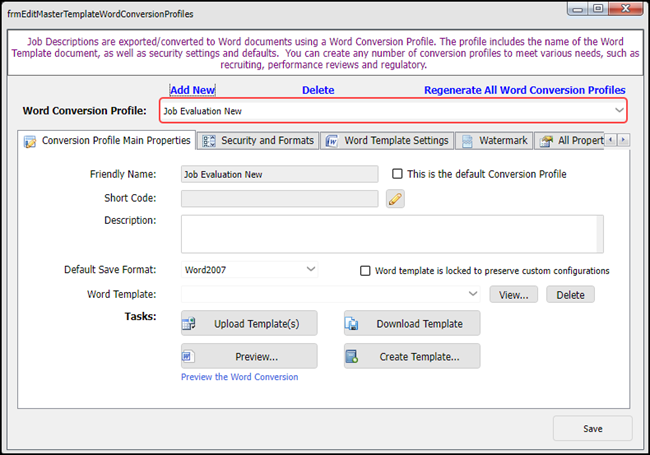Open the Word Template Settings tab
Screen dimensions: 650x455
[x=387, y=141]
